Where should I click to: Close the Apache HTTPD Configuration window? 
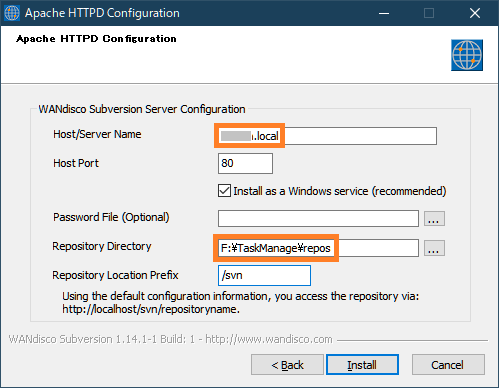475,13
